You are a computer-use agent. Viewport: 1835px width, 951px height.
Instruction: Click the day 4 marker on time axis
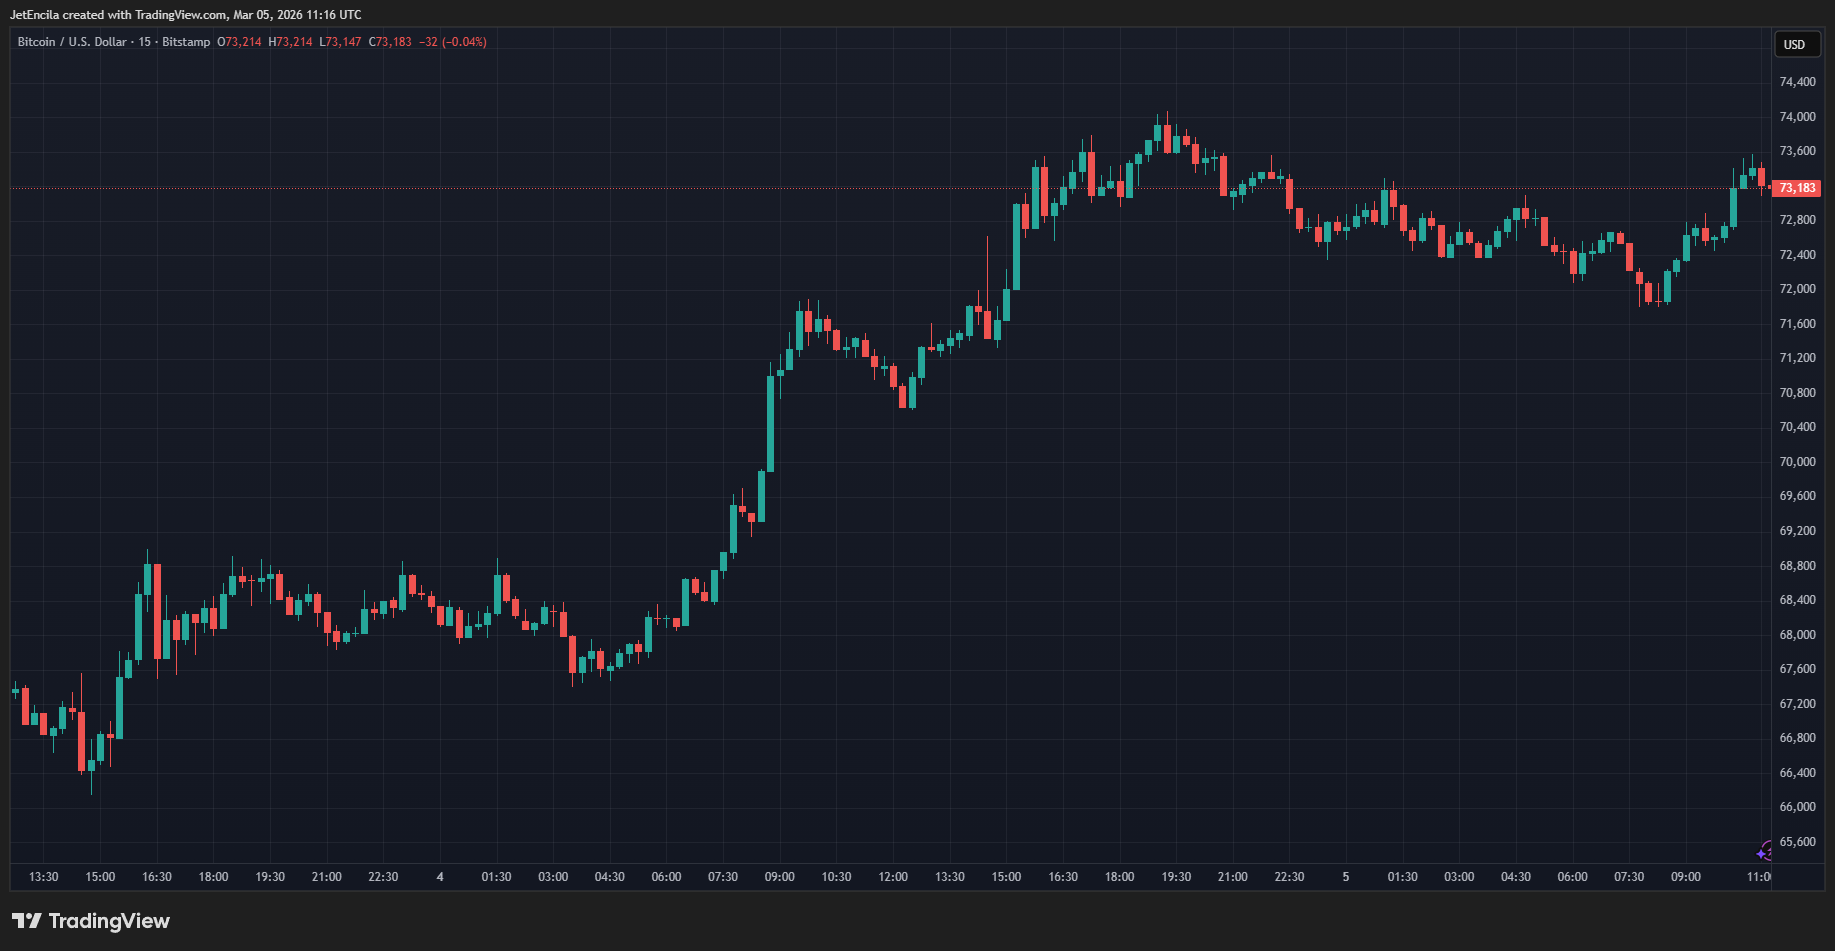click(440, 877)
